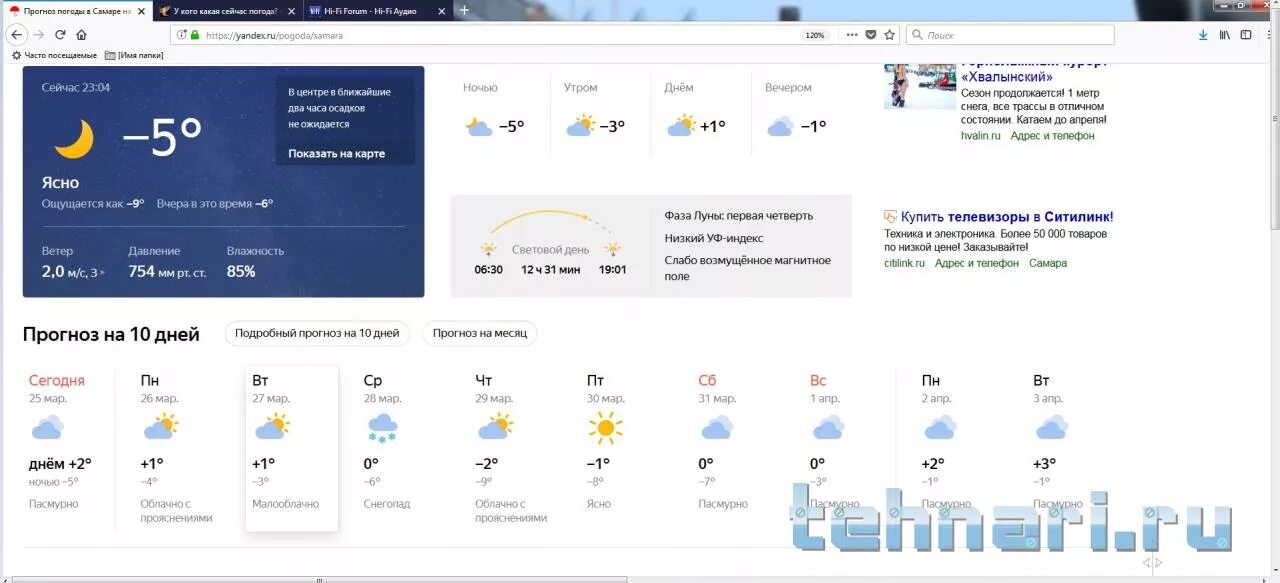Go to the browser homepage
Screen dimensions: 1280x583
coord(83,33)
